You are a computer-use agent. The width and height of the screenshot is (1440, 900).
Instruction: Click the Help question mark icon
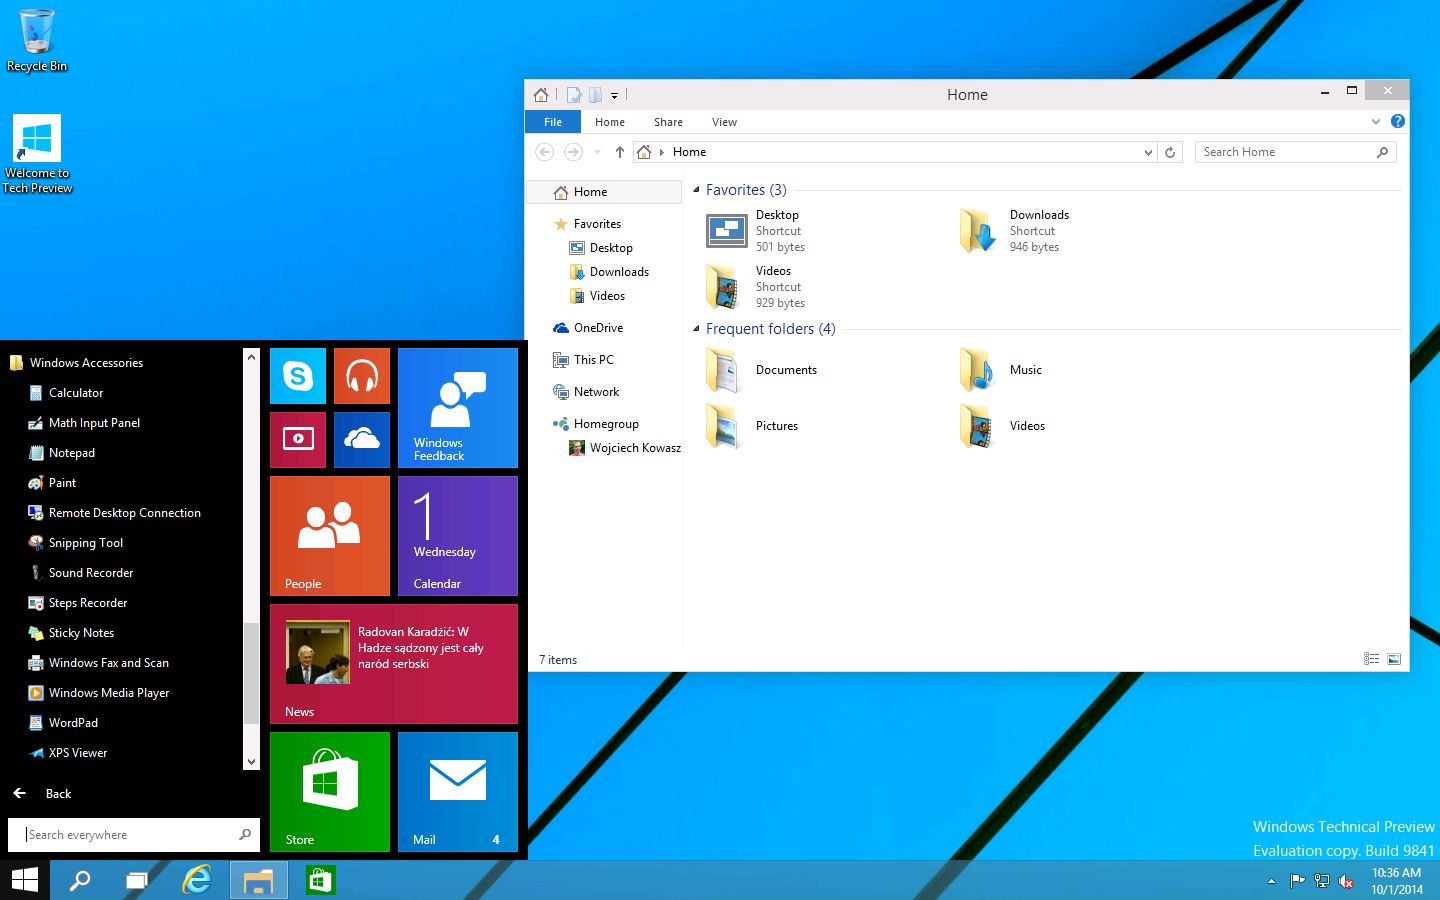tap(1398, 121)
